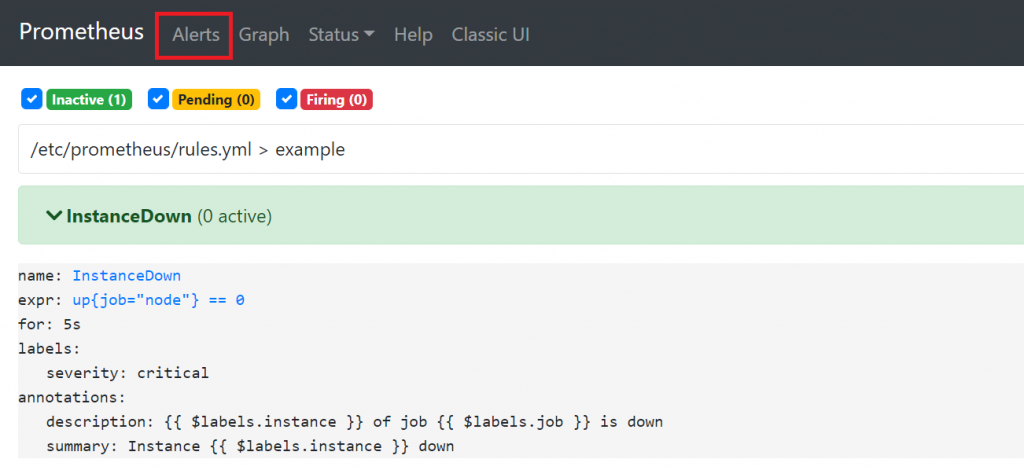The height and width of the screenshot is (470, 1024).
Task: Uncheck the Inactive alerts checkbox
Action: tap(31, 99)
